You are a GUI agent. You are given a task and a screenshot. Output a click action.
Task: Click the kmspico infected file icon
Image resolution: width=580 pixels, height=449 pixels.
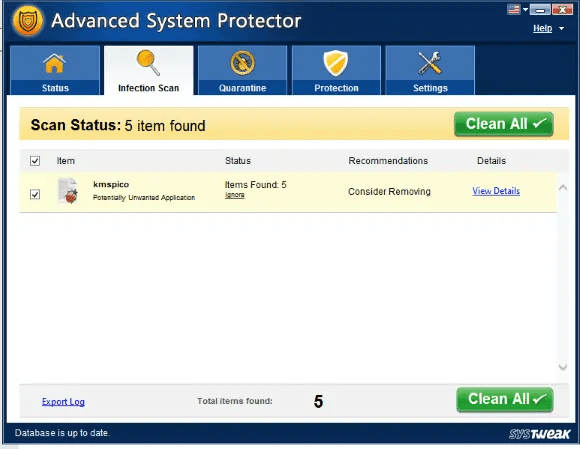point(68,190)
